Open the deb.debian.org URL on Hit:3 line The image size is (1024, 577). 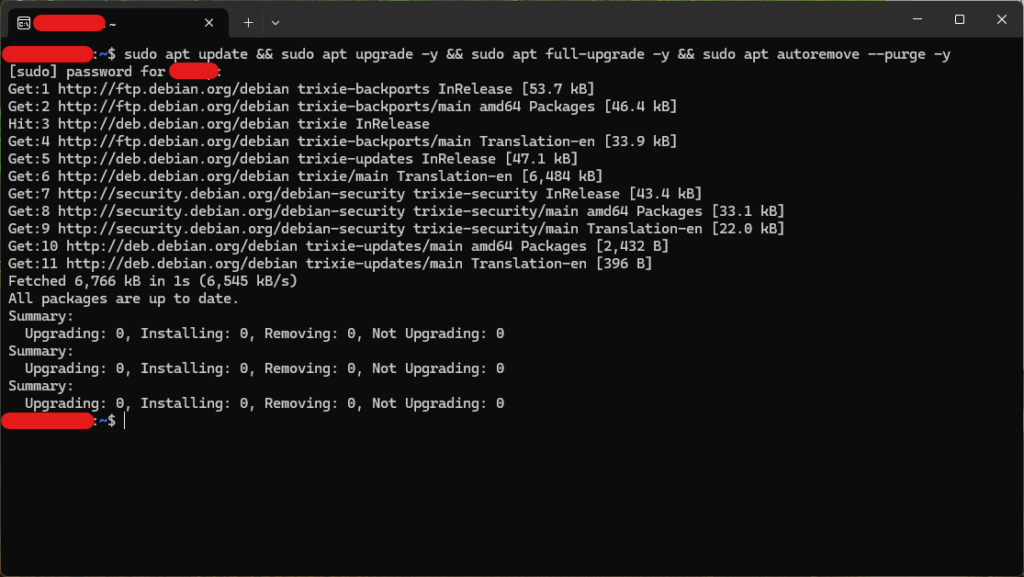174,124
